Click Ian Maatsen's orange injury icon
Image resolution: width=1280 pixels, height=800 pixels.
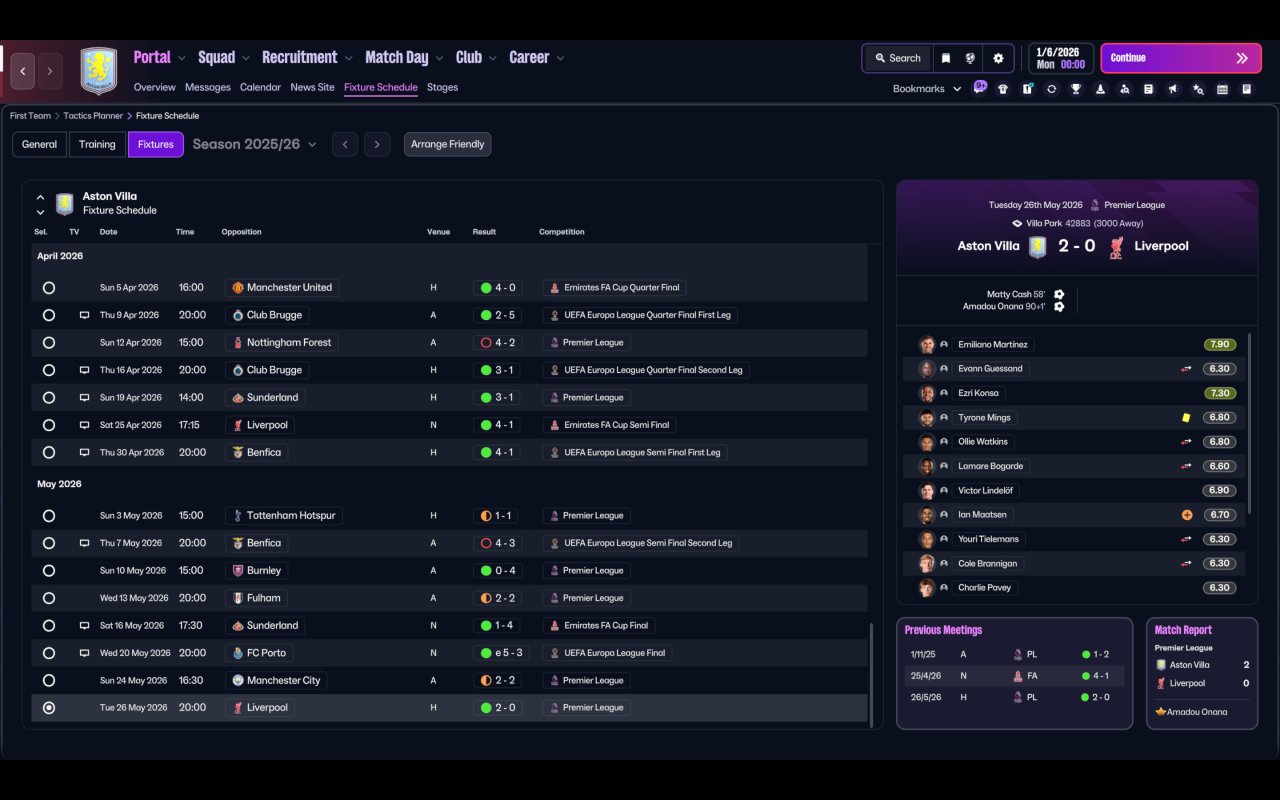tap(1187, 515)
